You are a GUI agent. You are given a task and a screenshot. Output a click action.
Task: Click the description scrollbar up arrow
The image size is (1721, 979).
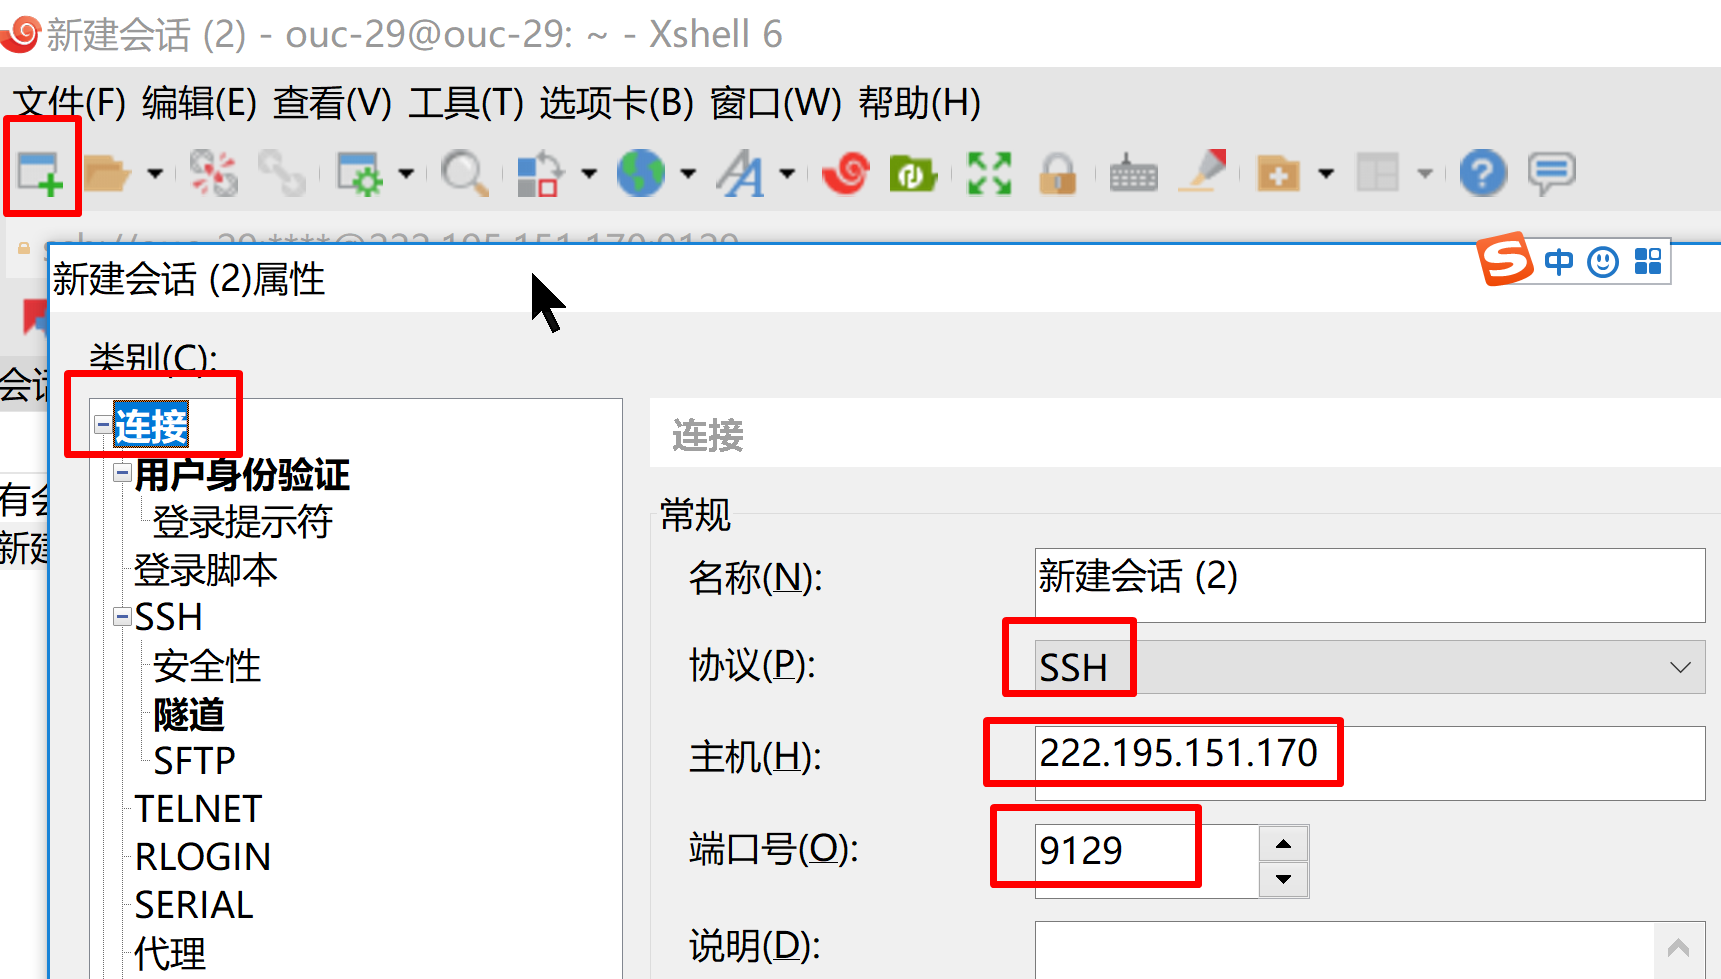coord(1679,947)
